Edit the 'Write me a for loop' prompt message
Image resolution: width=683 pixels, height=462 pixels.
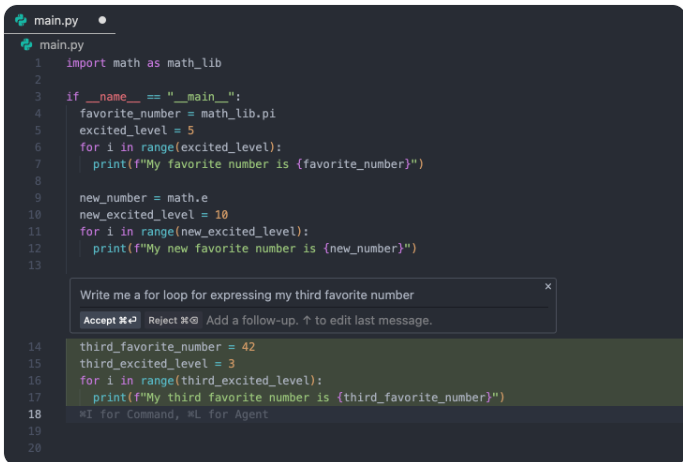point(247,295)
